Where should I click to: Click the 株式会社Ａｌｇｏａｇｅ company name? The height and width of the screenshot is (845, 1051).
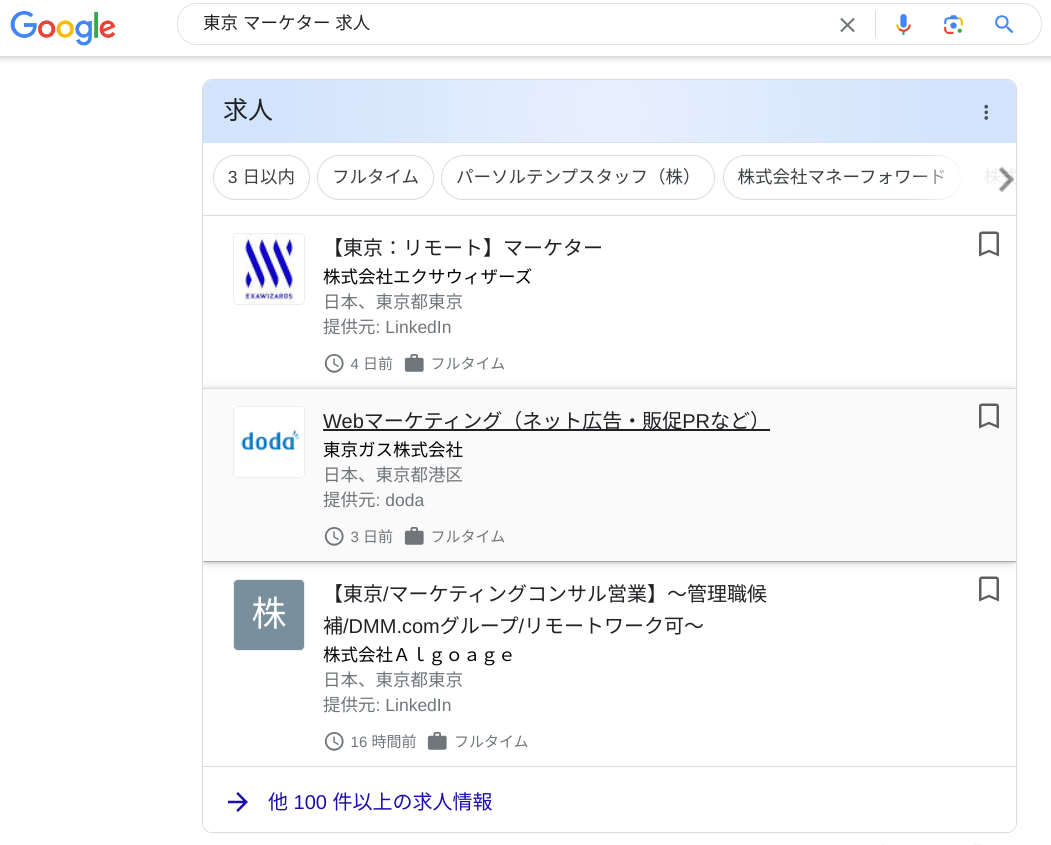[418, 655]
